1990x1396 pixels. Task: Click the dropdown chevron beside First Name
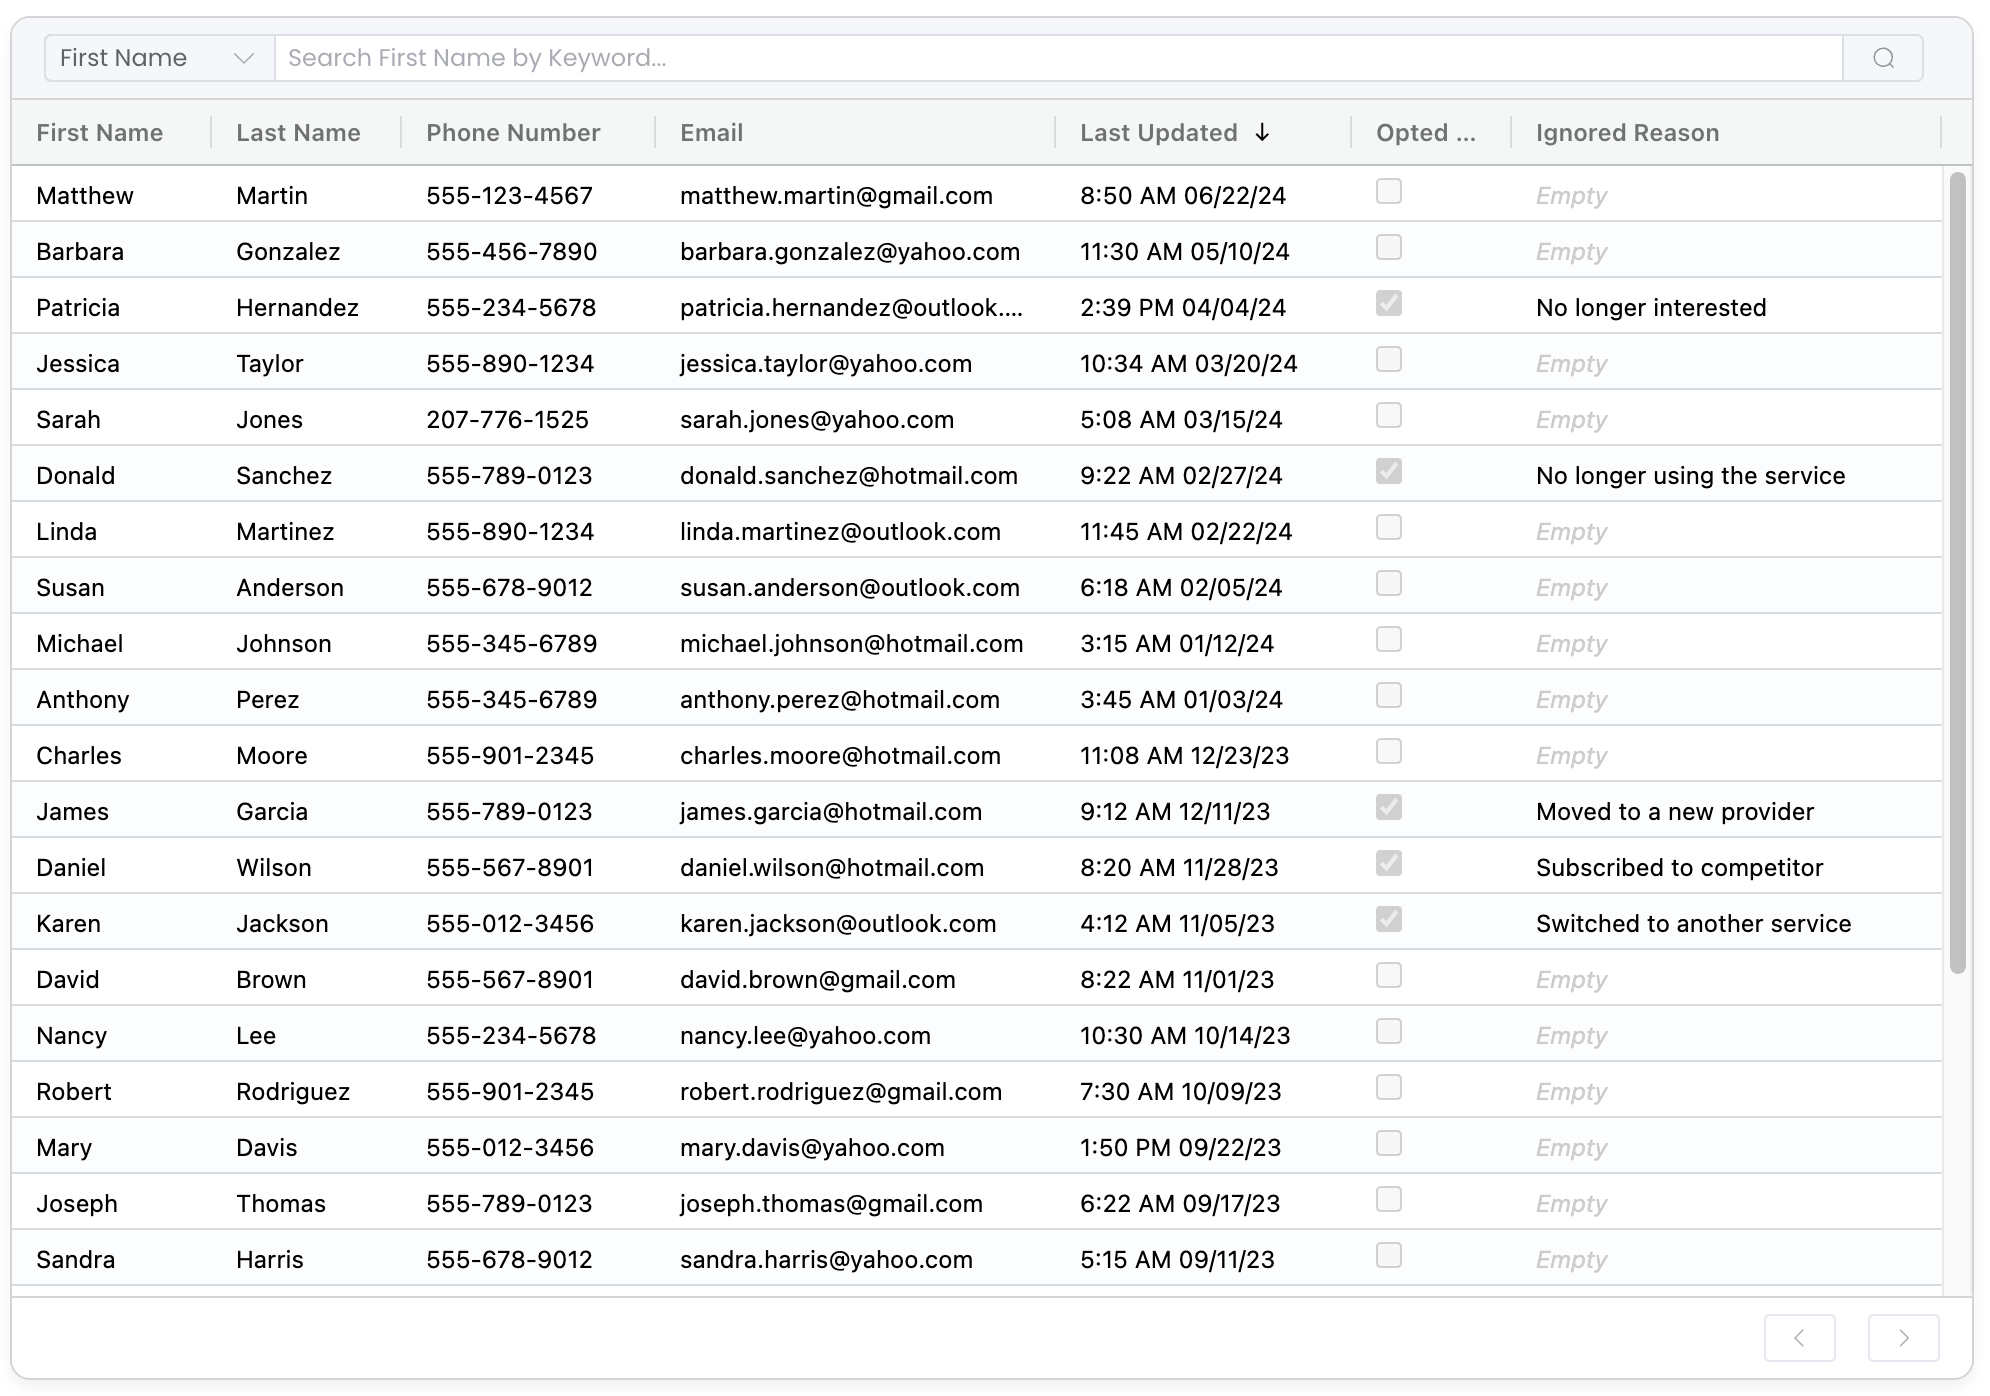point(243,58)
